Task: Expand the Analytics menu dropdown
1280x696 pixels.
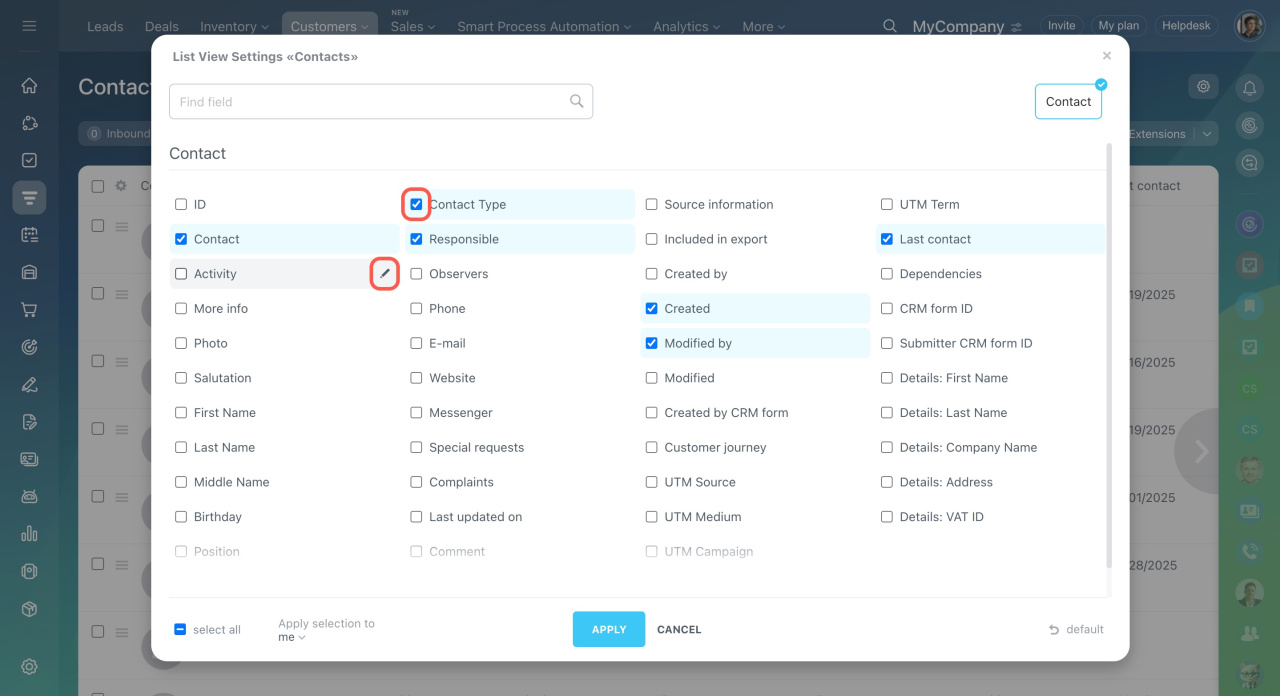Action: coord(687,27)
